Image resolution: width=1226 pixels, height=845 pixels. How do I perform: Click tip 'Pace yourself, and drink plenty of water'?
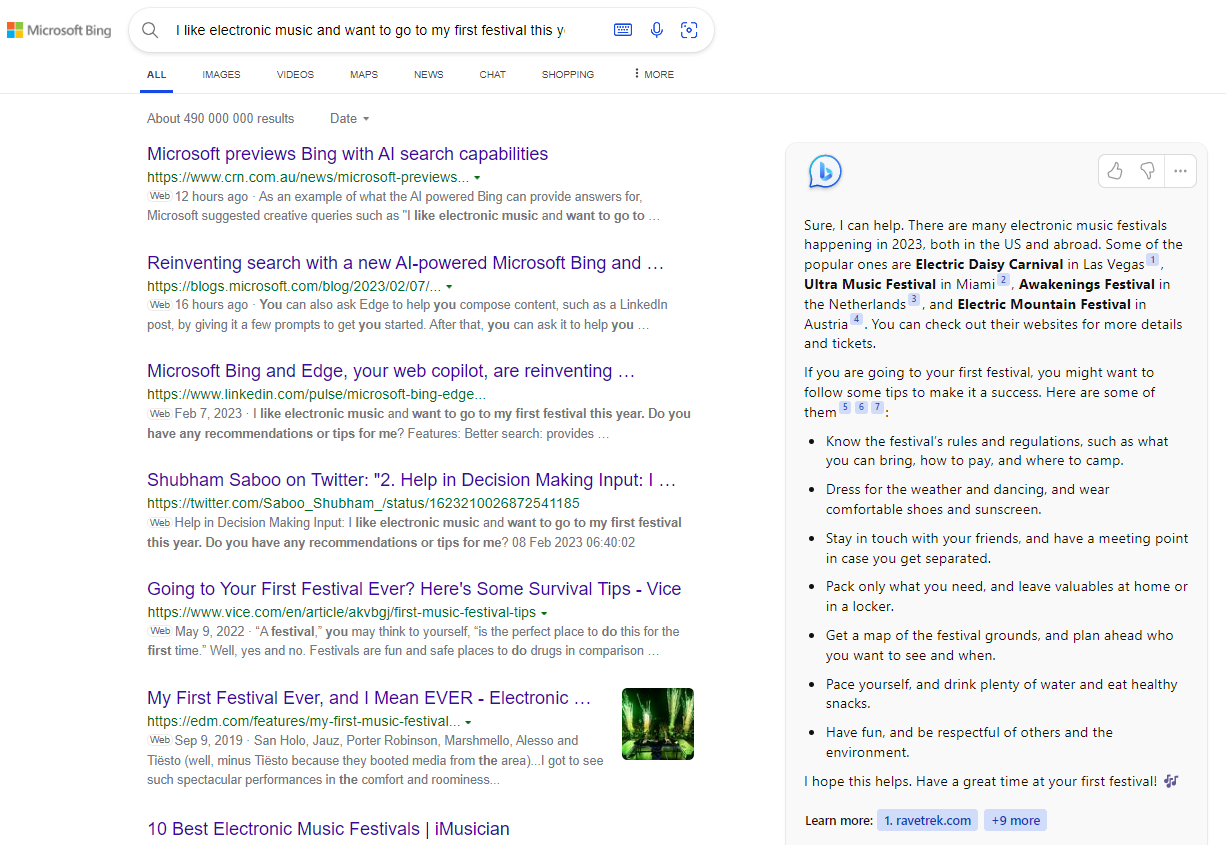[1001, 694]
